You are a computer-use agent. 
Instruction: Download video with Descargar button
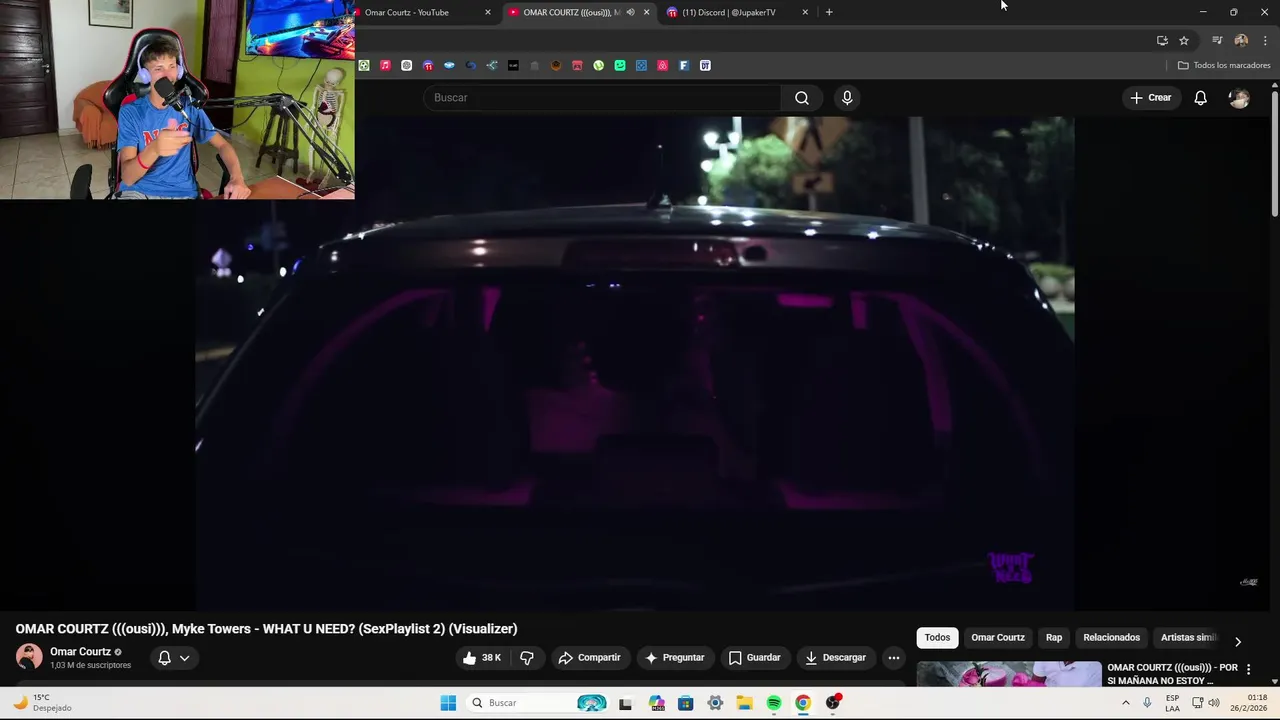tap(836, 658)
